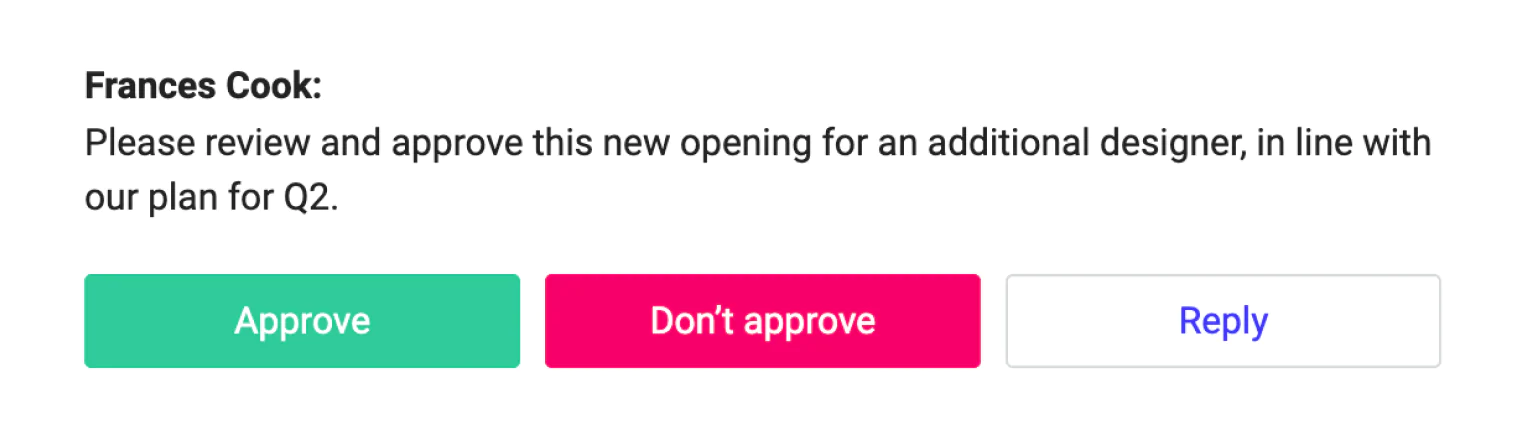Approve the new designer opening request

click(302, 321)
